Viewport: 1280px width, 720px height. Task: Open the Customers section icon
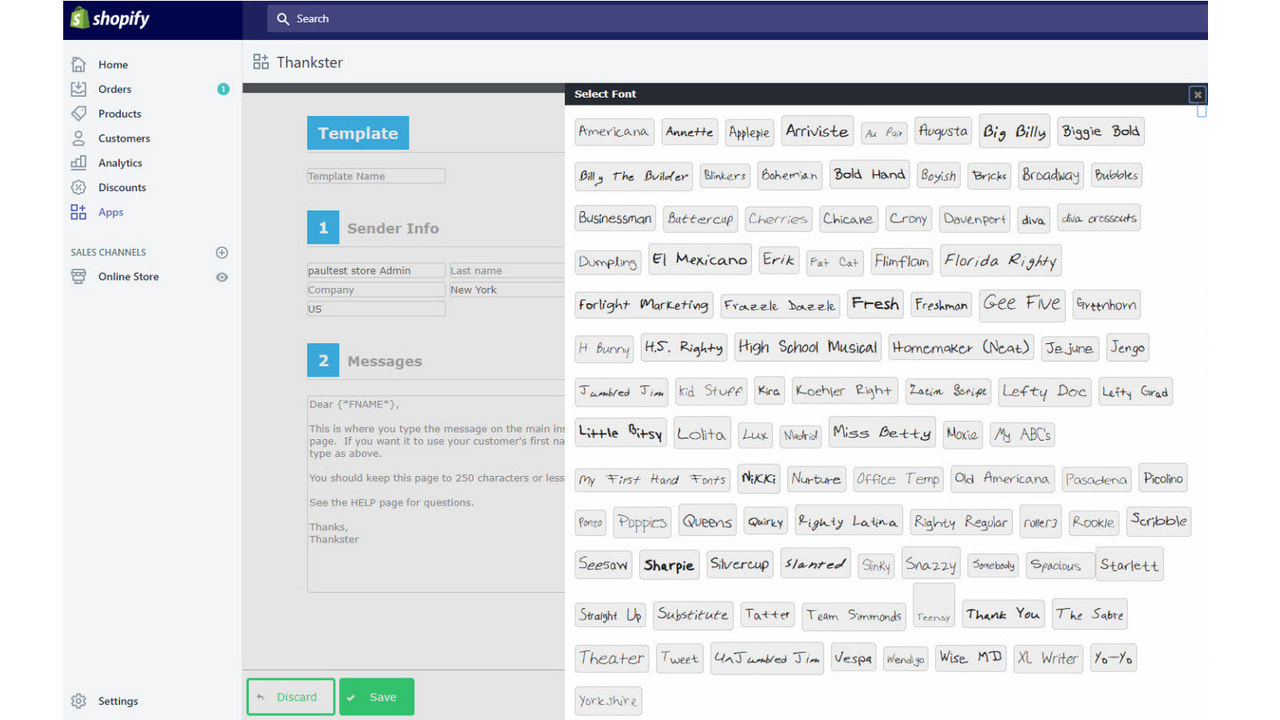tap(79, 138)
